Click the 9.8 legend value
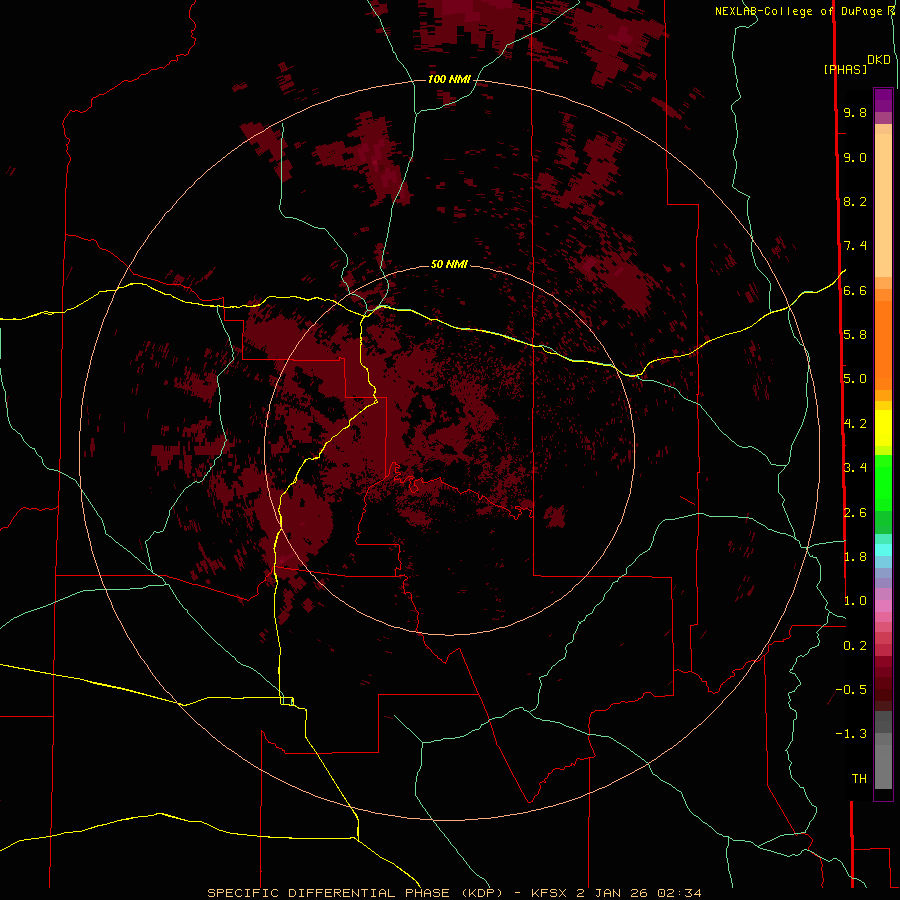Viewport: 900px width, 900px height. 855,112
